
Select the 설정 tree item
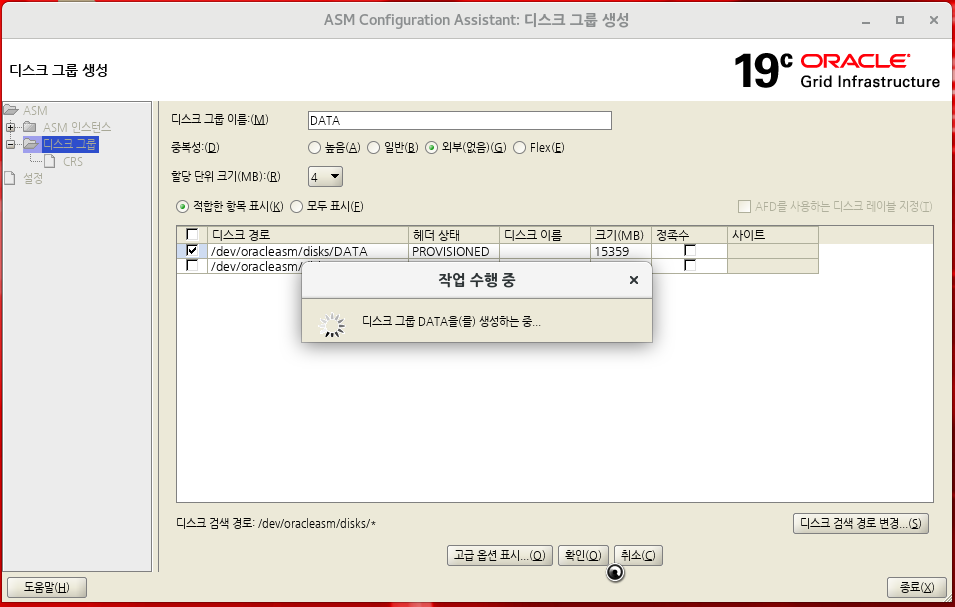(x=33, y=178)
